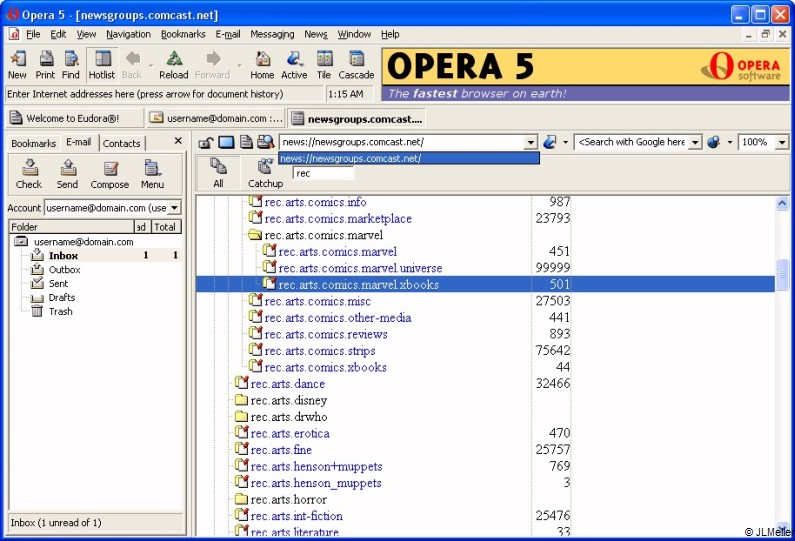Screen dimensions: 795x541
Task: Click the New toolbar icon
Action: pos(17,65)
